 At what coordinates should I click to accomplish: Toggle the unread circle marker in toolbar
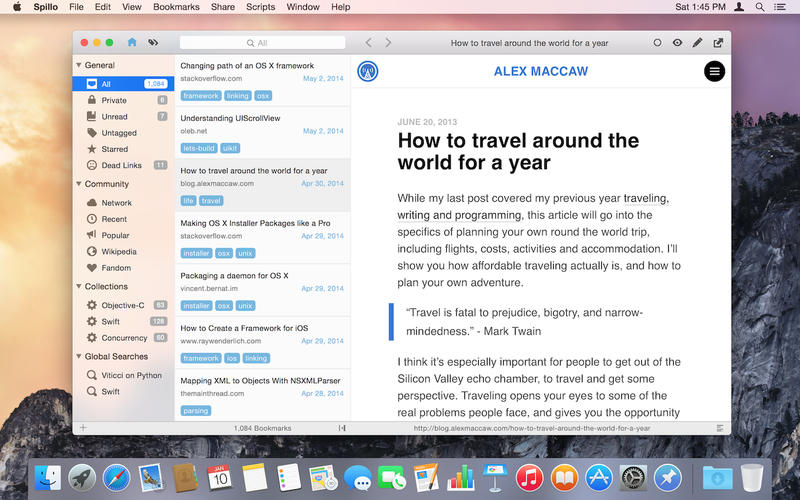click(657, 43)
